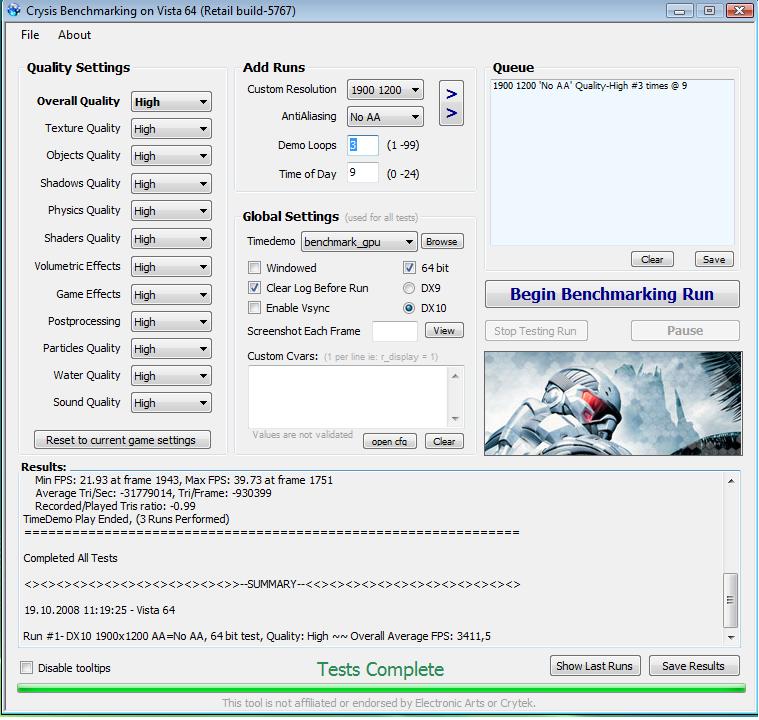Open the Custom Resolution dropdown
759x720 pixels.
[385, 90]
